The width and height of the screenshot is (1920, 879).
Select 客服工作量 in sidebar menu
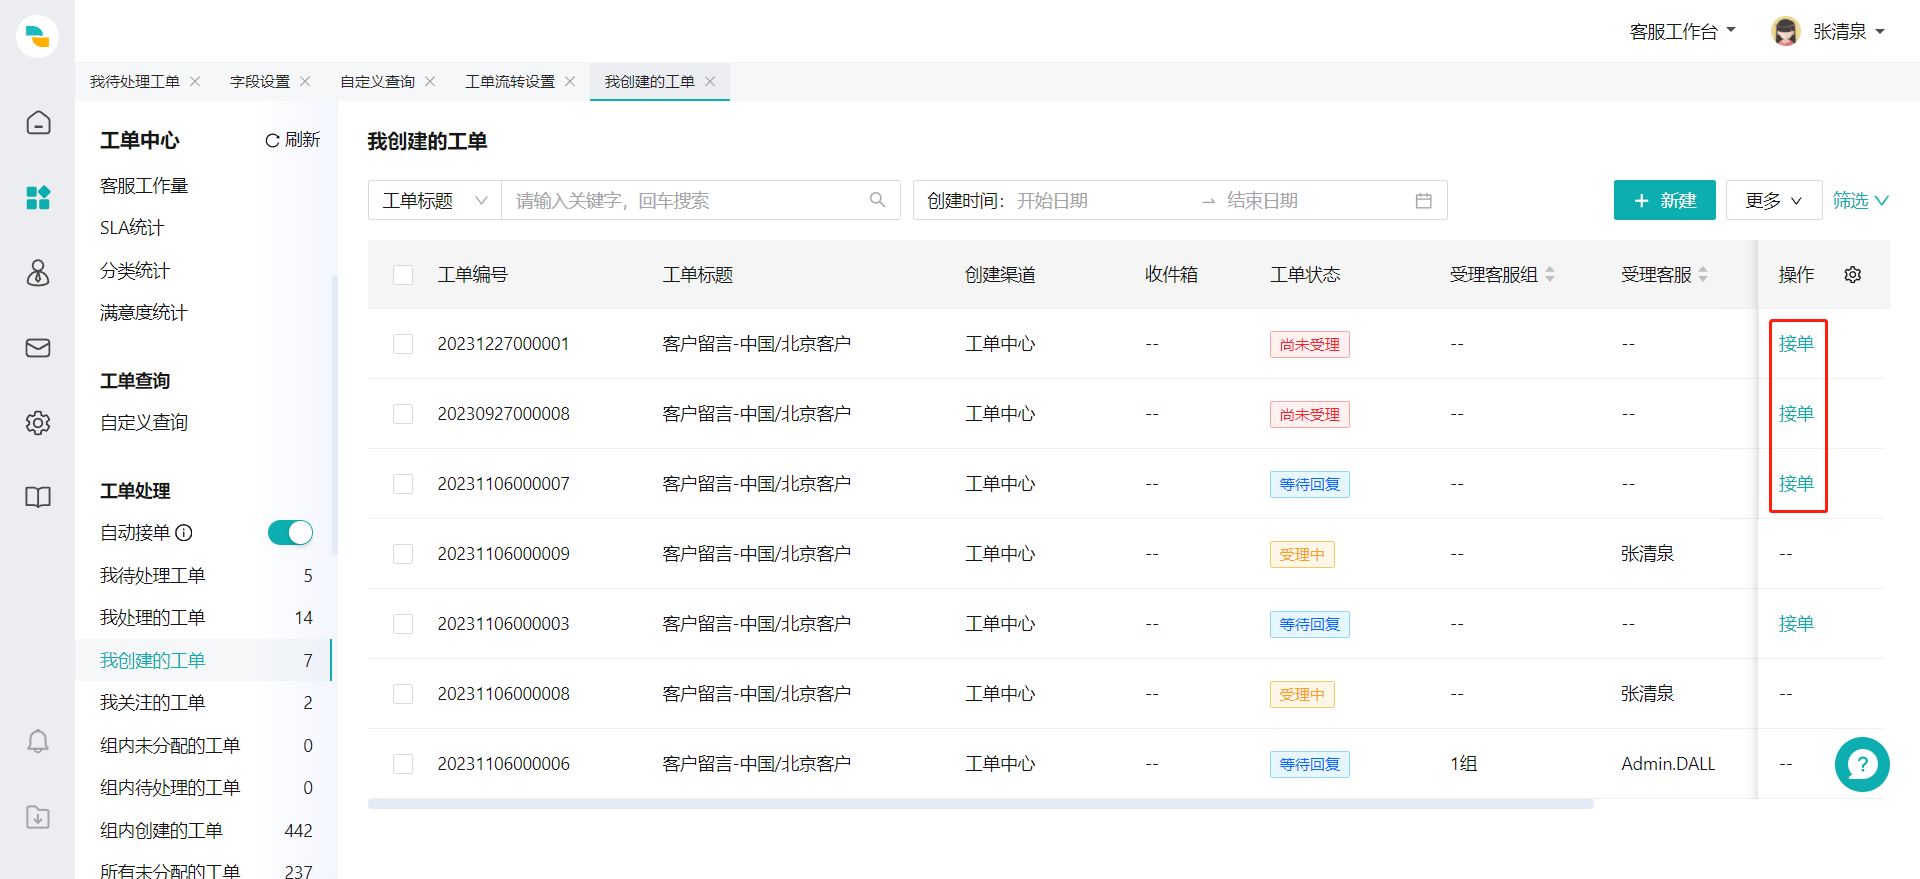point(144,185)
